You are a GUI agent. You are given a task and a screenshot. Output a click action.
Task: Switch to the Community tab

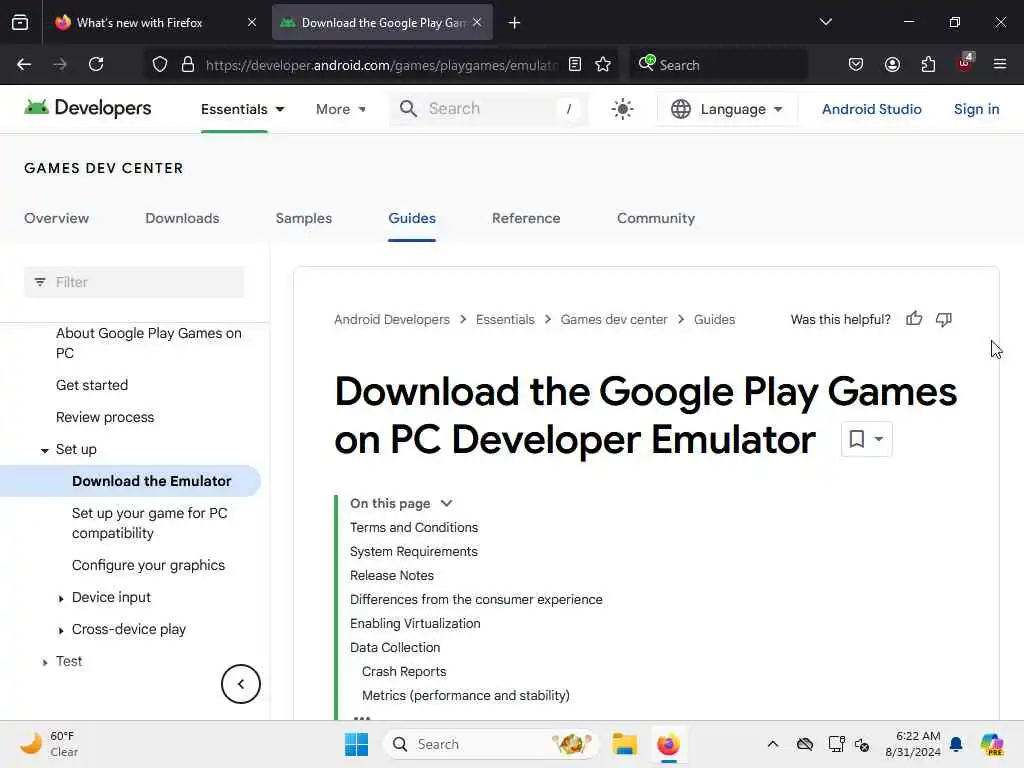tap(656, 218)
